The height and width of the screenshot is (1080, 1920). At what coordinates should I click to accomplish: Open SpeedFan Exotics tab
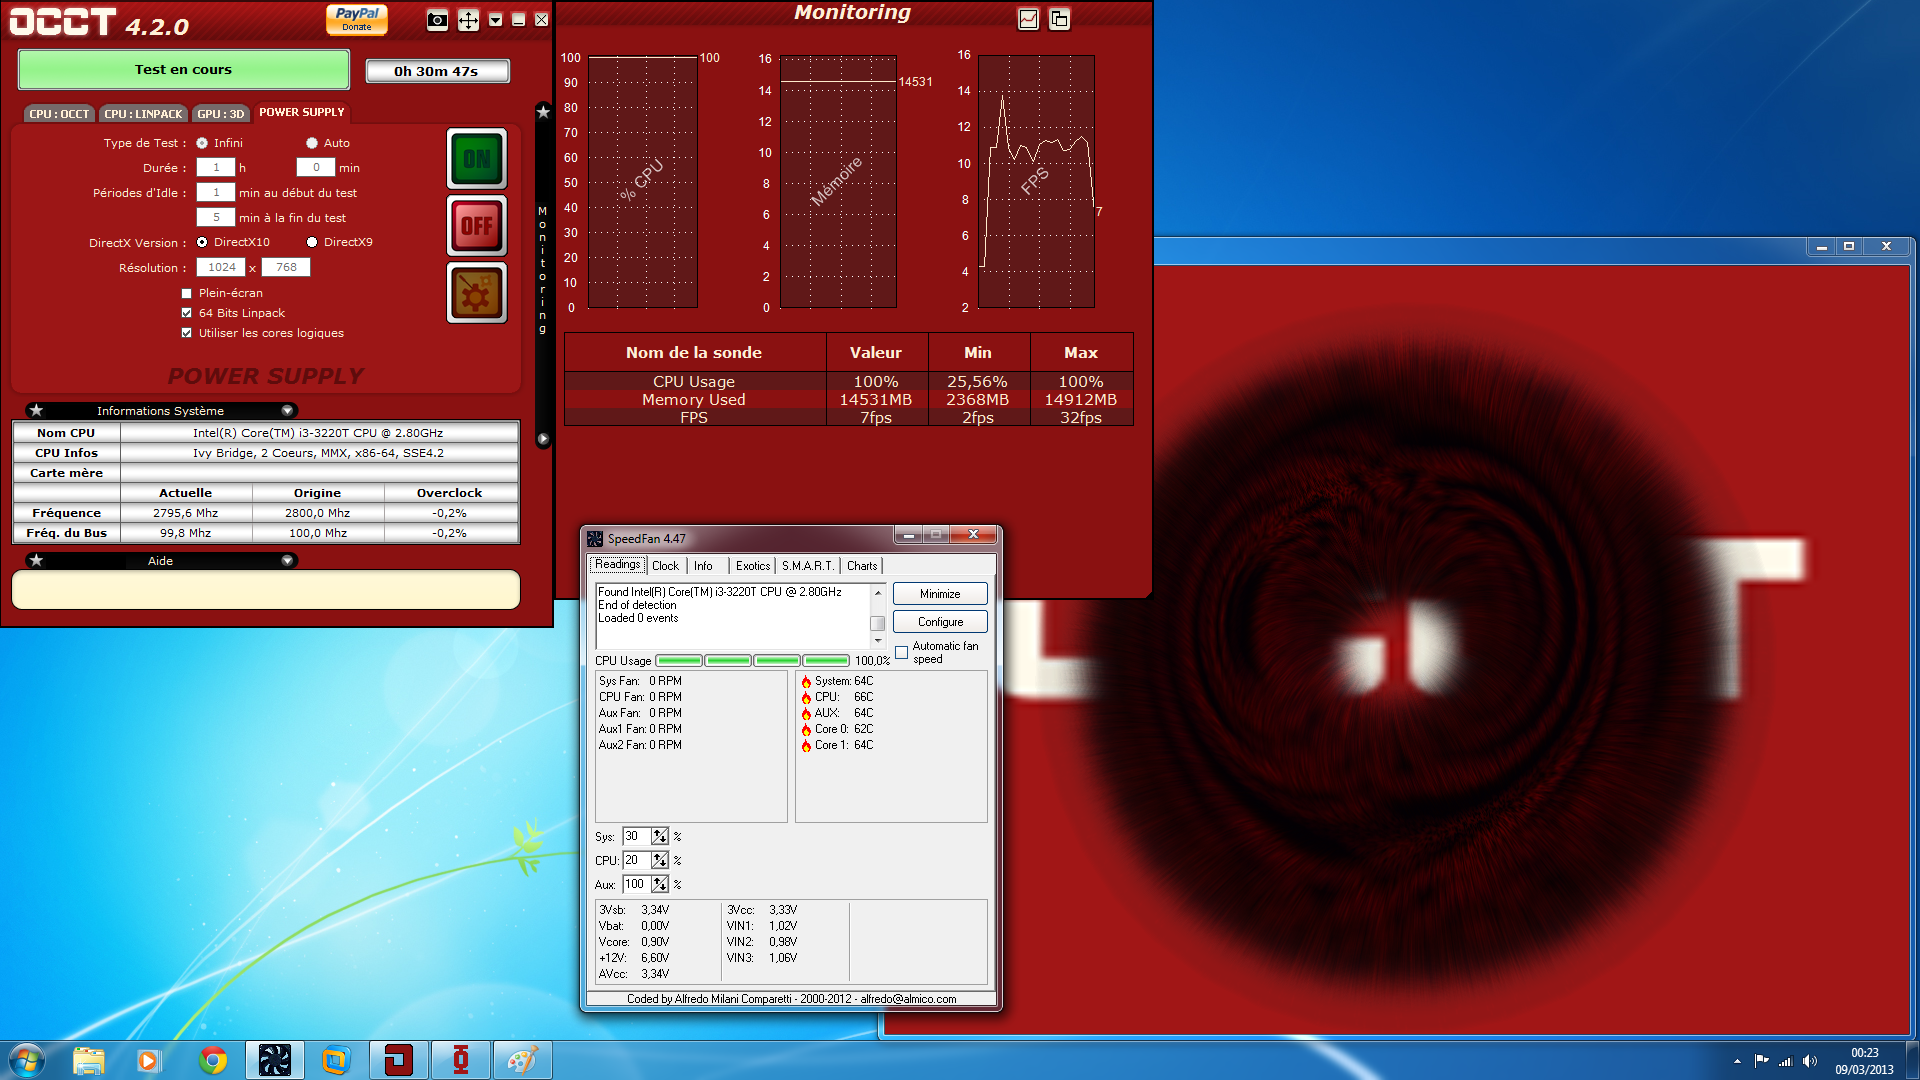click(x=753, y=566)
